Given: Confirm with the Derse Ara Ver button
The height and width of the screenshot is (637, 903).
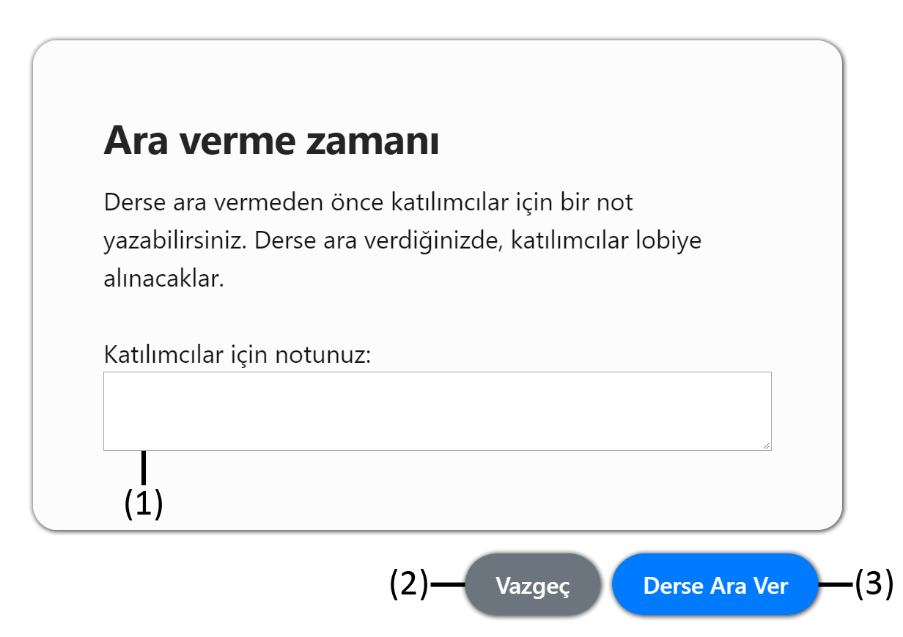Looking at the screenshot, I should tap(715, 585).
